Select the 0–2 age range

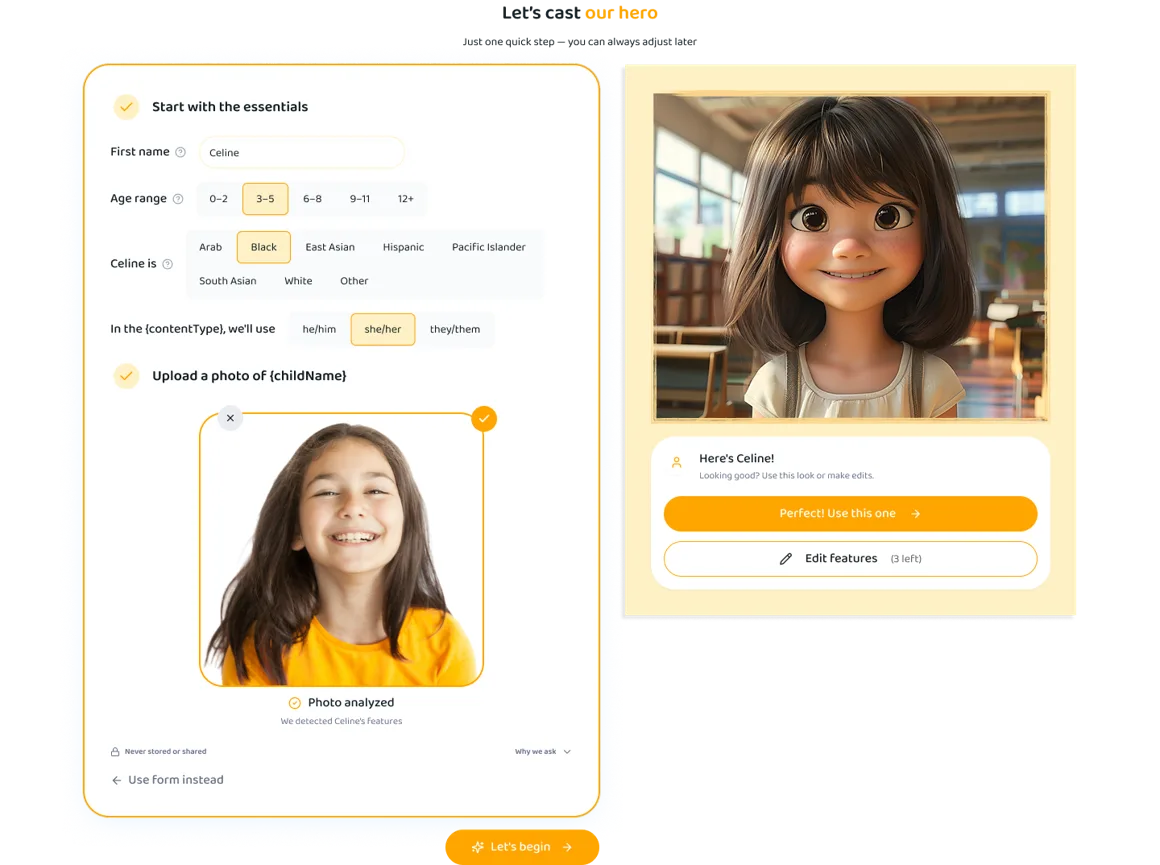[x=218, y=199]
